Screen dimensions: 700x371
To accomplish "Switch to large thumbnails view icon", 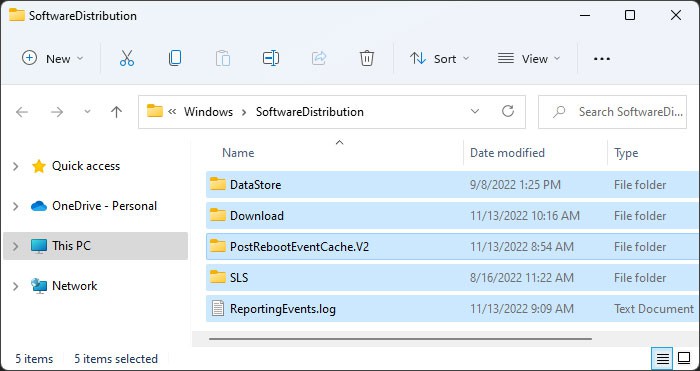I will 684,358.
